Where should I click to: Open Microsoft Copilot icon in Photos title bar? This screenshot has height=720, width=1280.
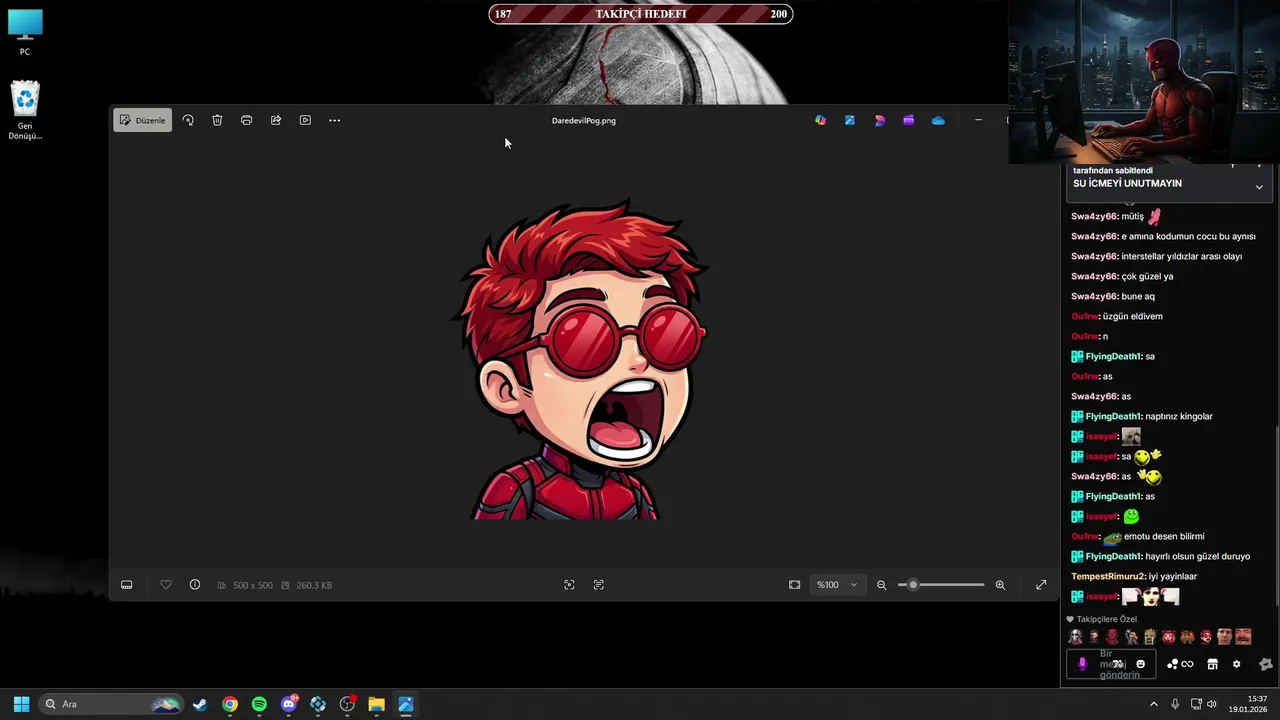(820, 120)
